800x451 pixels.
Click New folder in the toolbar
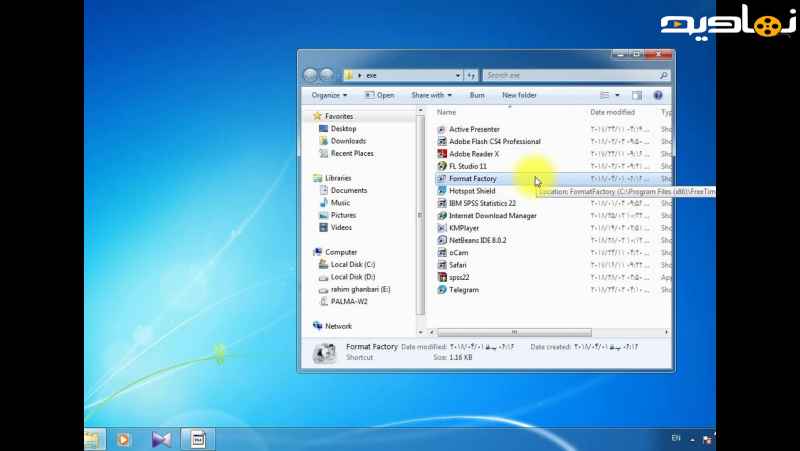[x=519, y=95]
